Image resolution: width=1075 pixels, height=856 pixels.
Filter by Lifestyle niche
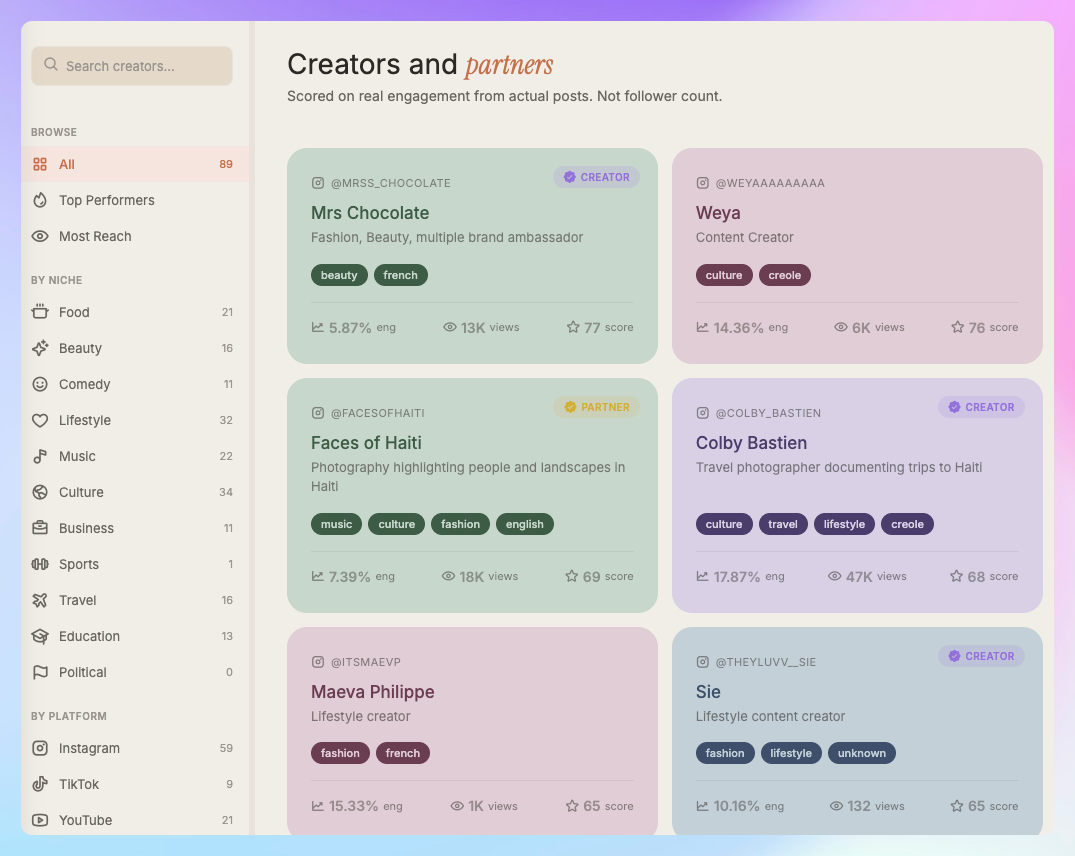click(x=135, y=420)
